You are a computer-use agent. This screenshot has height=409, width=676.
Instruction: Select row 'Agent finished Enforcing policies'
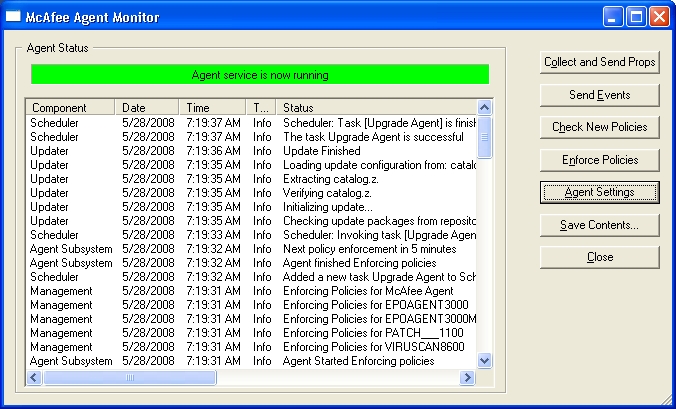point(251,263)
